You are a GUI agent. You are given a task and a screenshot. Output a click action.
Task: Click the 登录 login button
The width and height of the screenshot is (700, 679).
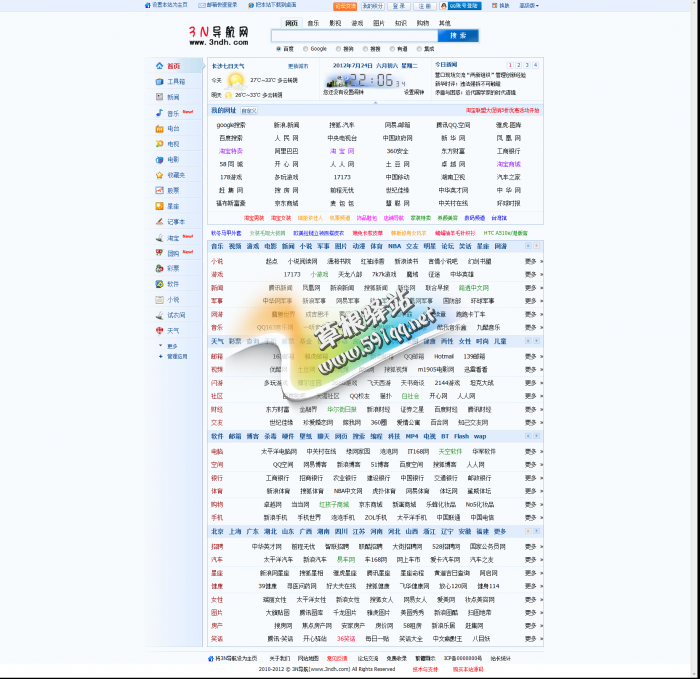(x=399, y=6)
